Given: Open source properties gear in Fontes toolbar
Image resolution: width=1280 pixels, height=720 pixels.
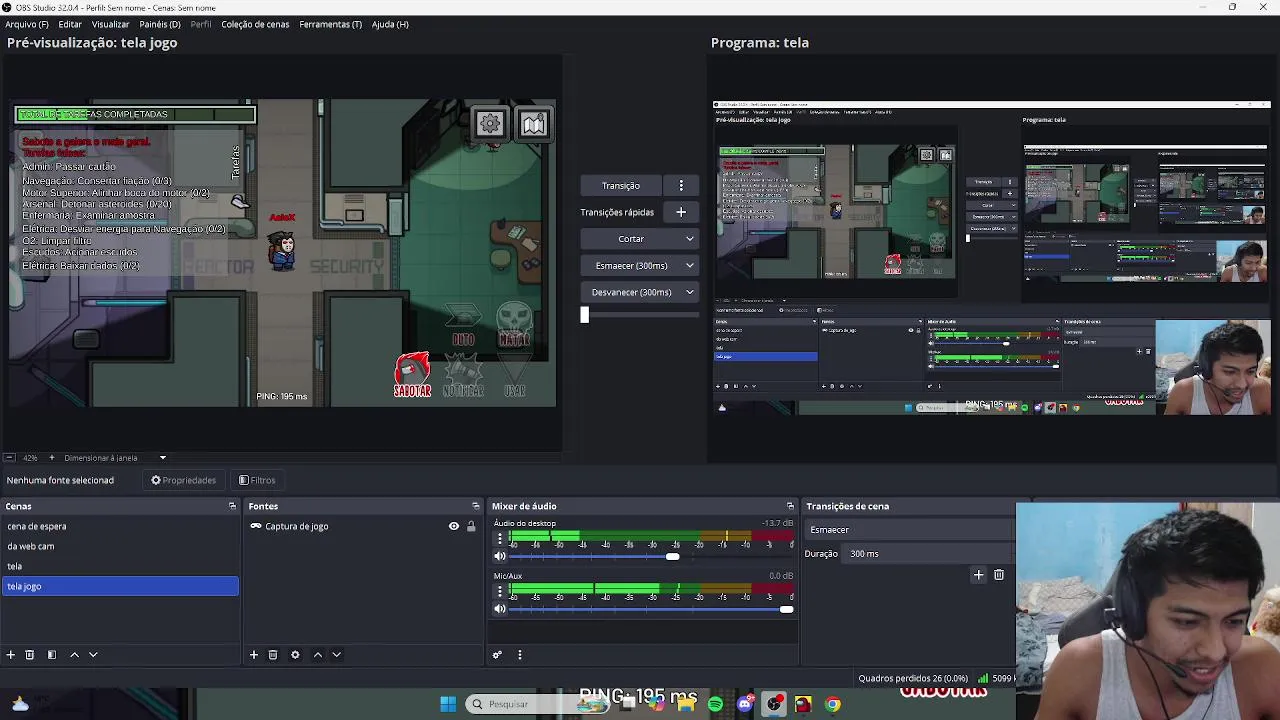Looking at the screenshot, I should (295, 654).
